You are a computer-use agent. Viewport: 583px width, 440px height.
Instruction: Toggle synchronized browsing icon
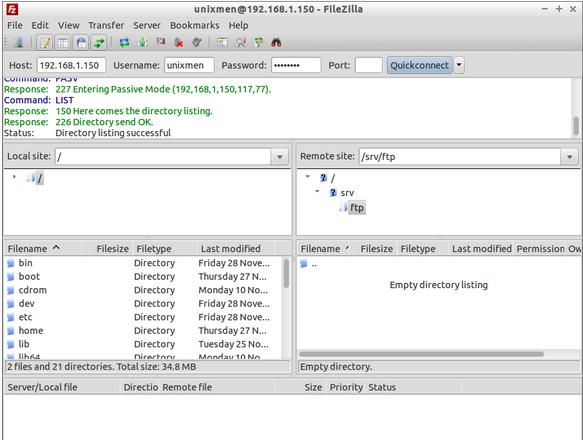coord(259,43)
